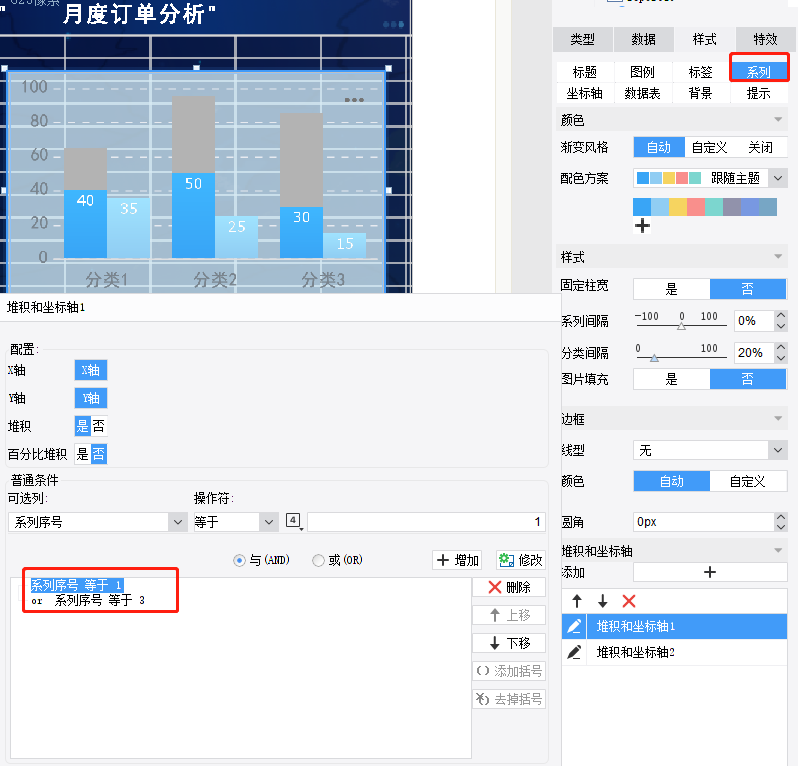The width and height of the screenshot is (798, 766).
Task: Switch to the 类型 tab
Action: coord(582,39)
